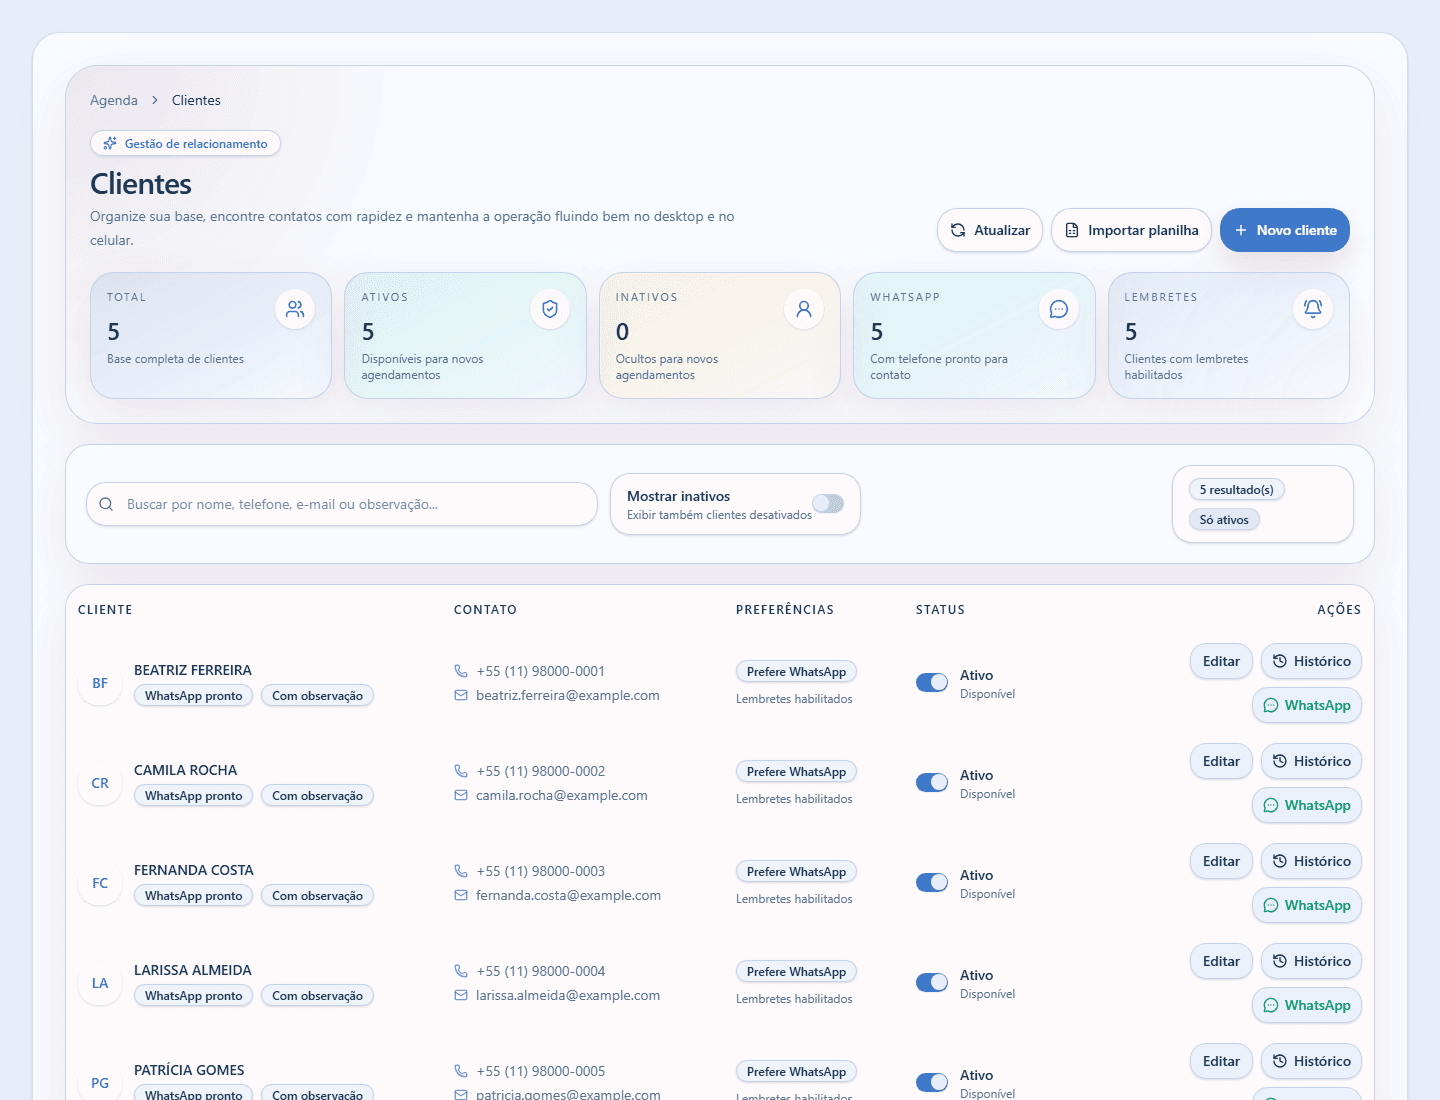Enable the Mostrar inativos switch
The width and height of the screenshot is (1440, 1100).
[828, 503]
